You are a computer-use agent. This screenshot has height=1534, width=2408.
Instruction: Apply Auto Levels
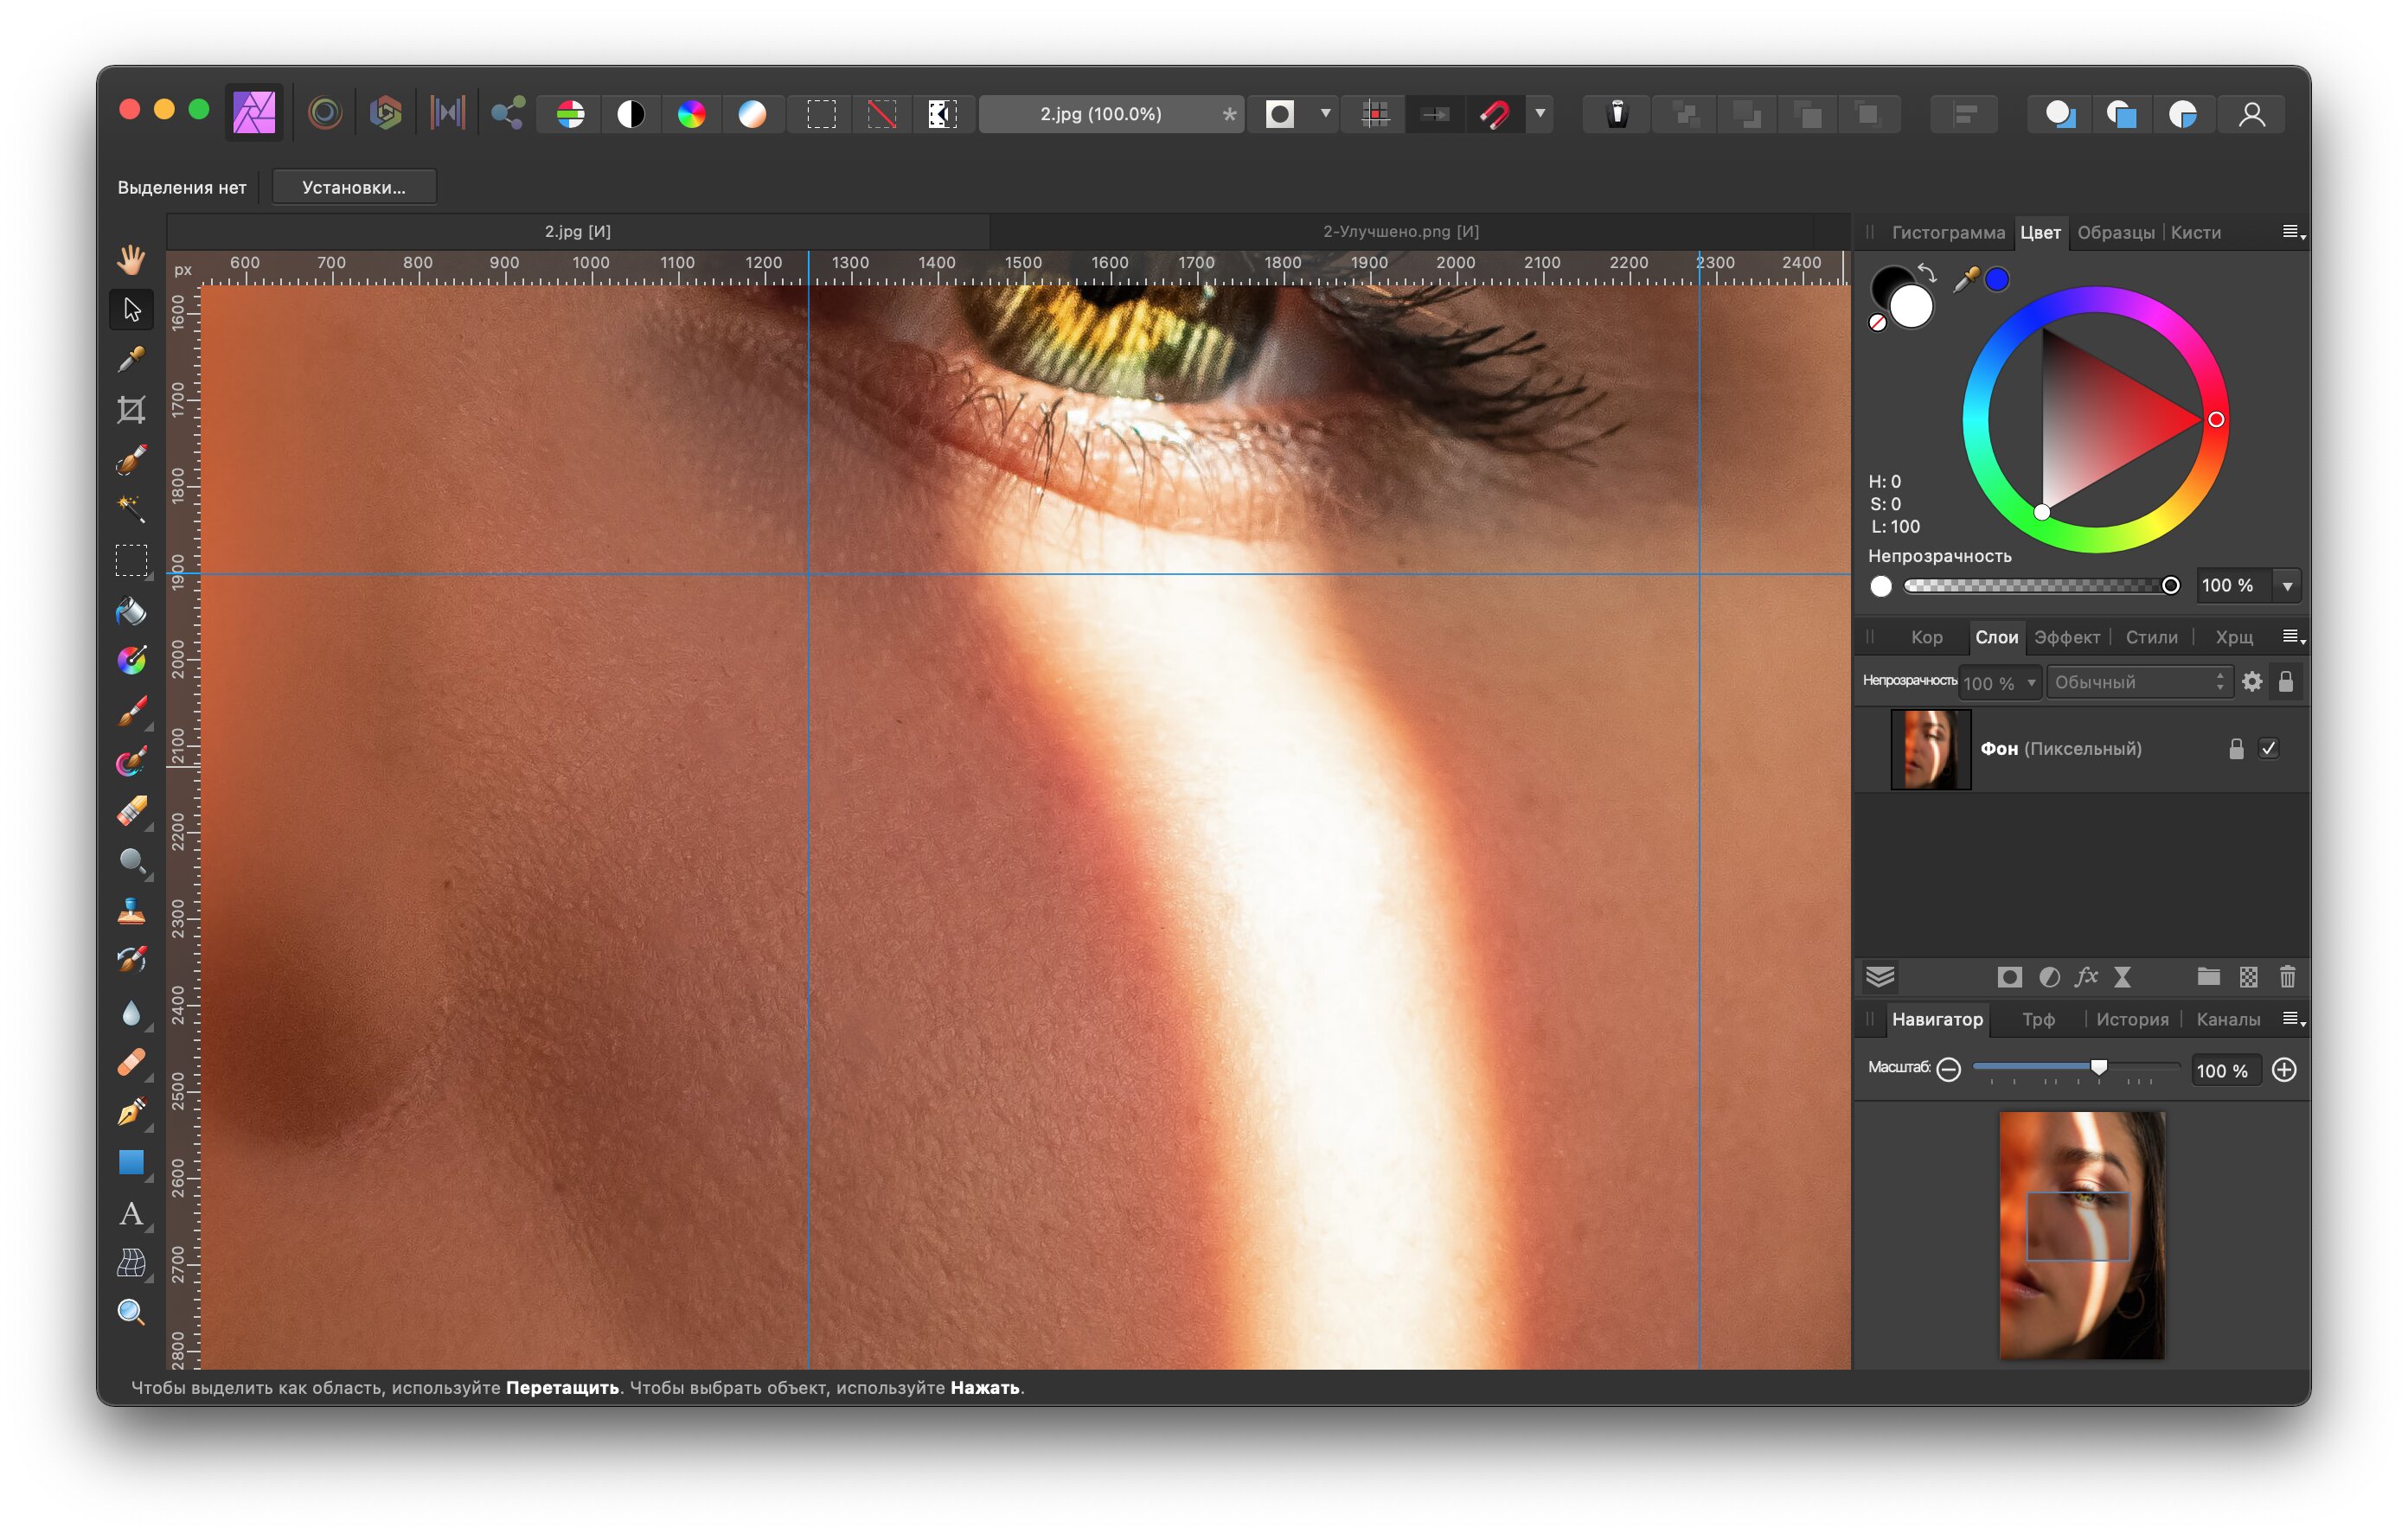pyautogui.click(x=570, y=114)
